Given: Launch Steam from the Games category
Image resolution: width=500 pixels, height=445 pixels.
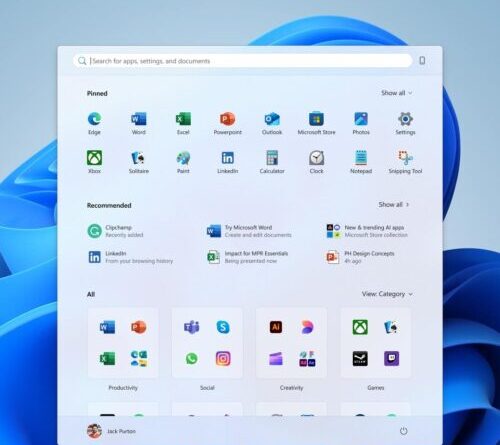Looking at the screenshot, I should (x=360, y=359).
